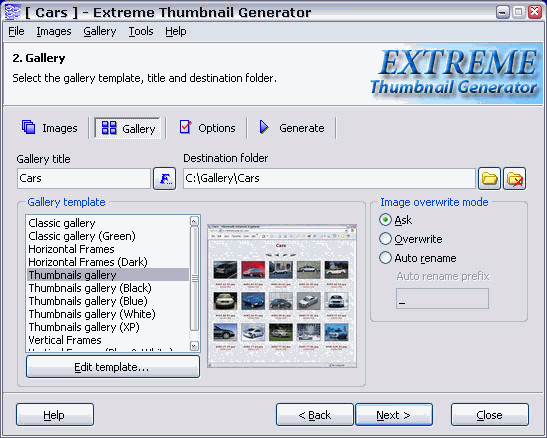Click the template preview thumbnail

tap(282, 296)
